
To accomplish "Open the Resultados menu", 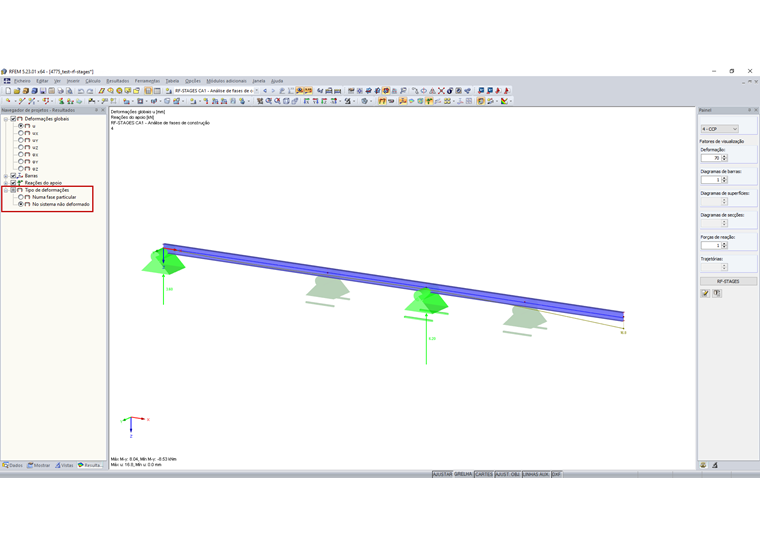I will (118, 81).
